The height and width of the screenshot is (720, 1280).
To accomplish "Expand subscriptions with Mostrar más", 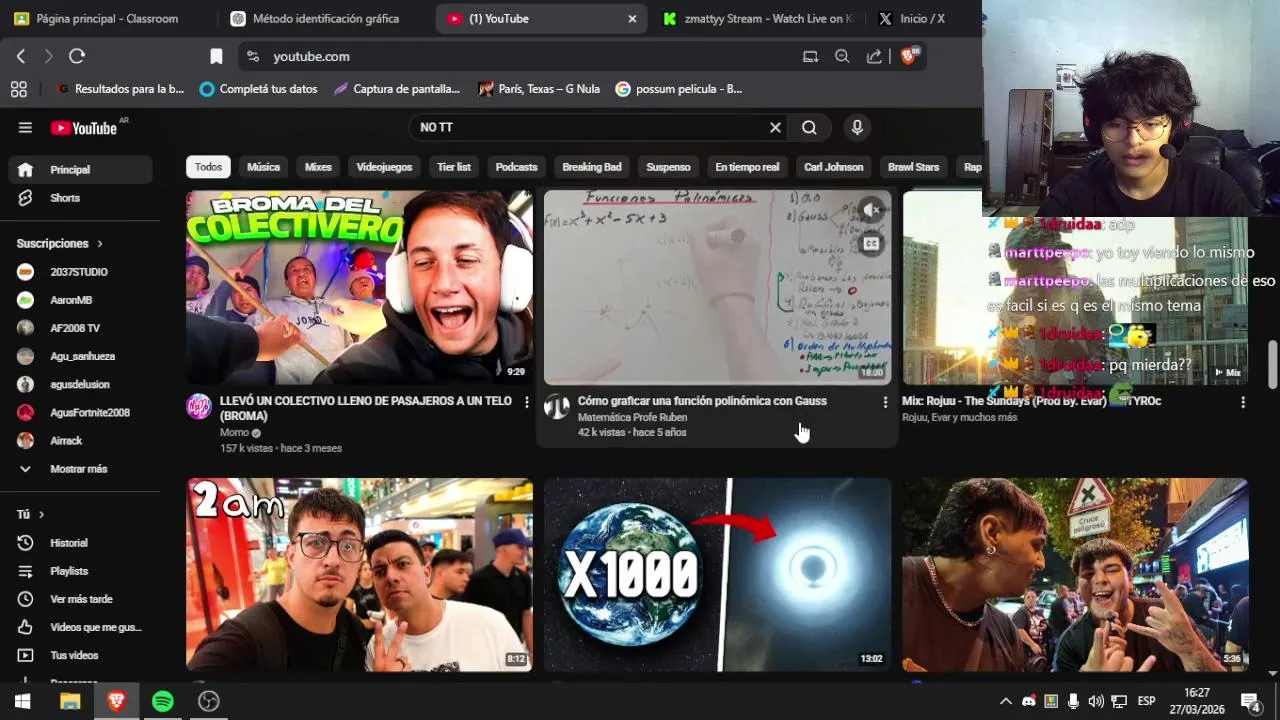I will pyautogui.click(x=80, y=469).
